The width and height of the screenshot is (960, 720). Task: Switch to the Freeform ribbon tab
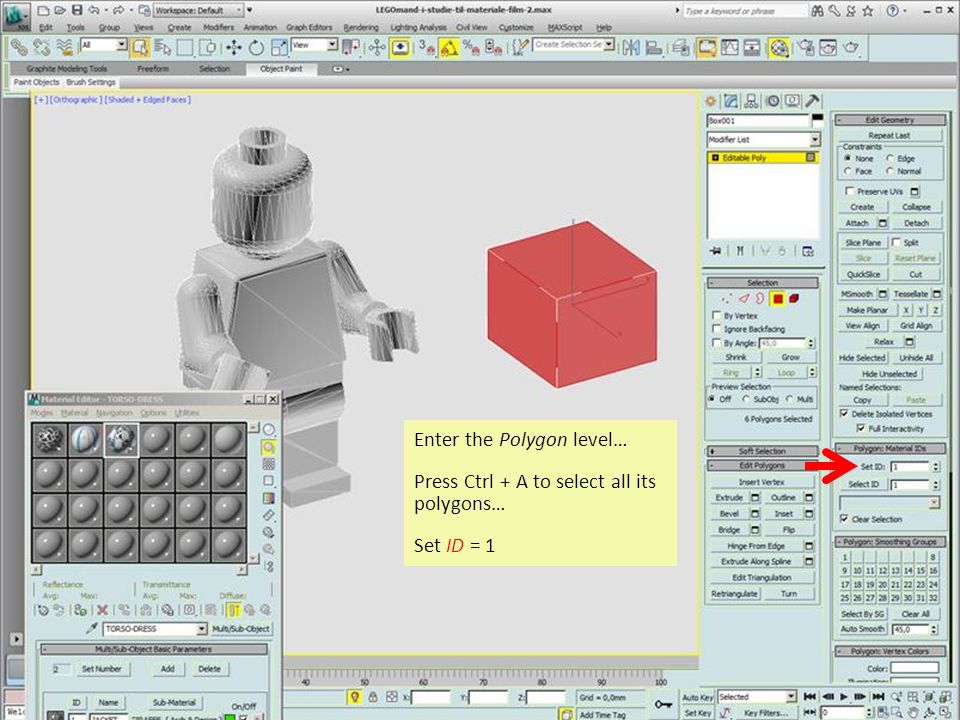point(152,69)
